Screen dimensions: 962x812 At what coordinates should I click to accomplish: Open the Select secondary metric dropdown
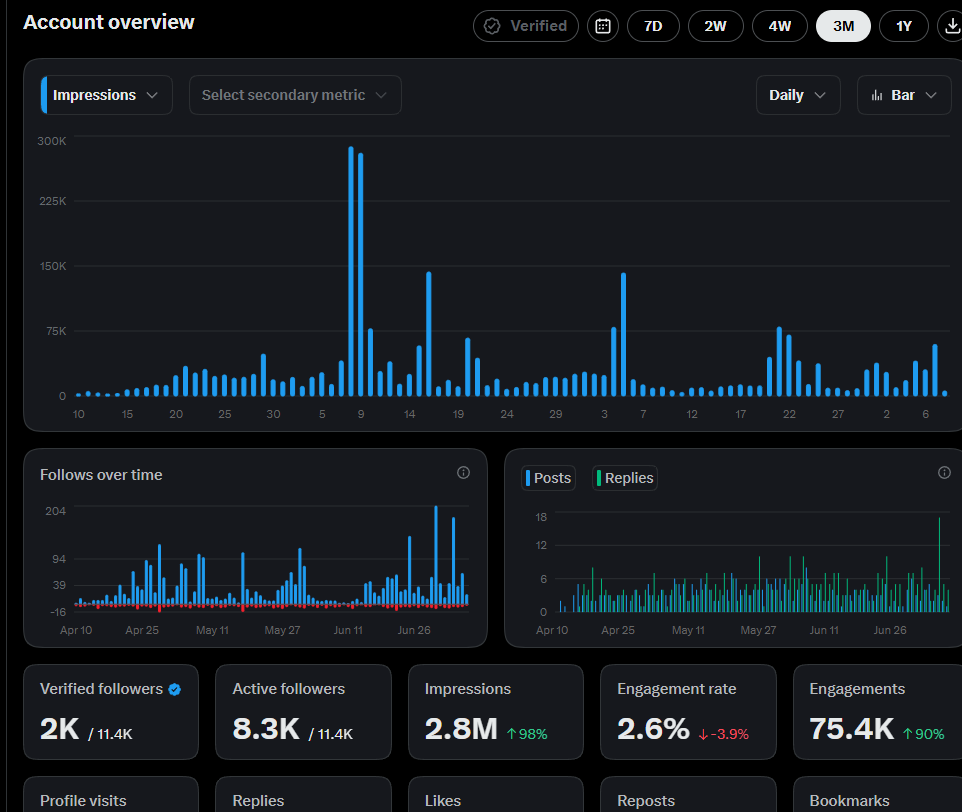(295, 95)
